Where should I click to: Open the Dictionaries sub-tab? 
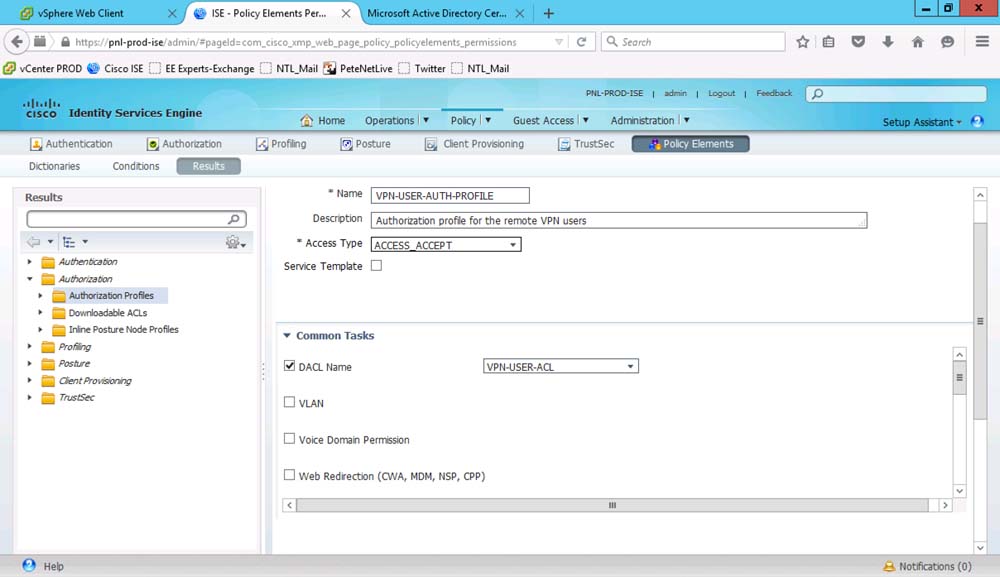click(54, 166)
